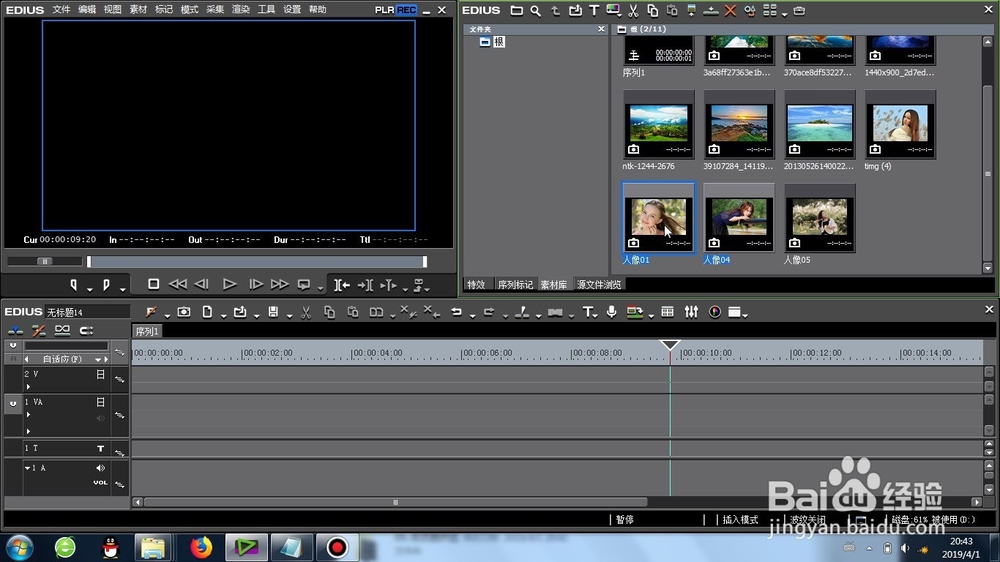This screenshot has width=1000, height=562.
Task: Add clip icon in bin toolbar
Action: point(575,10)
